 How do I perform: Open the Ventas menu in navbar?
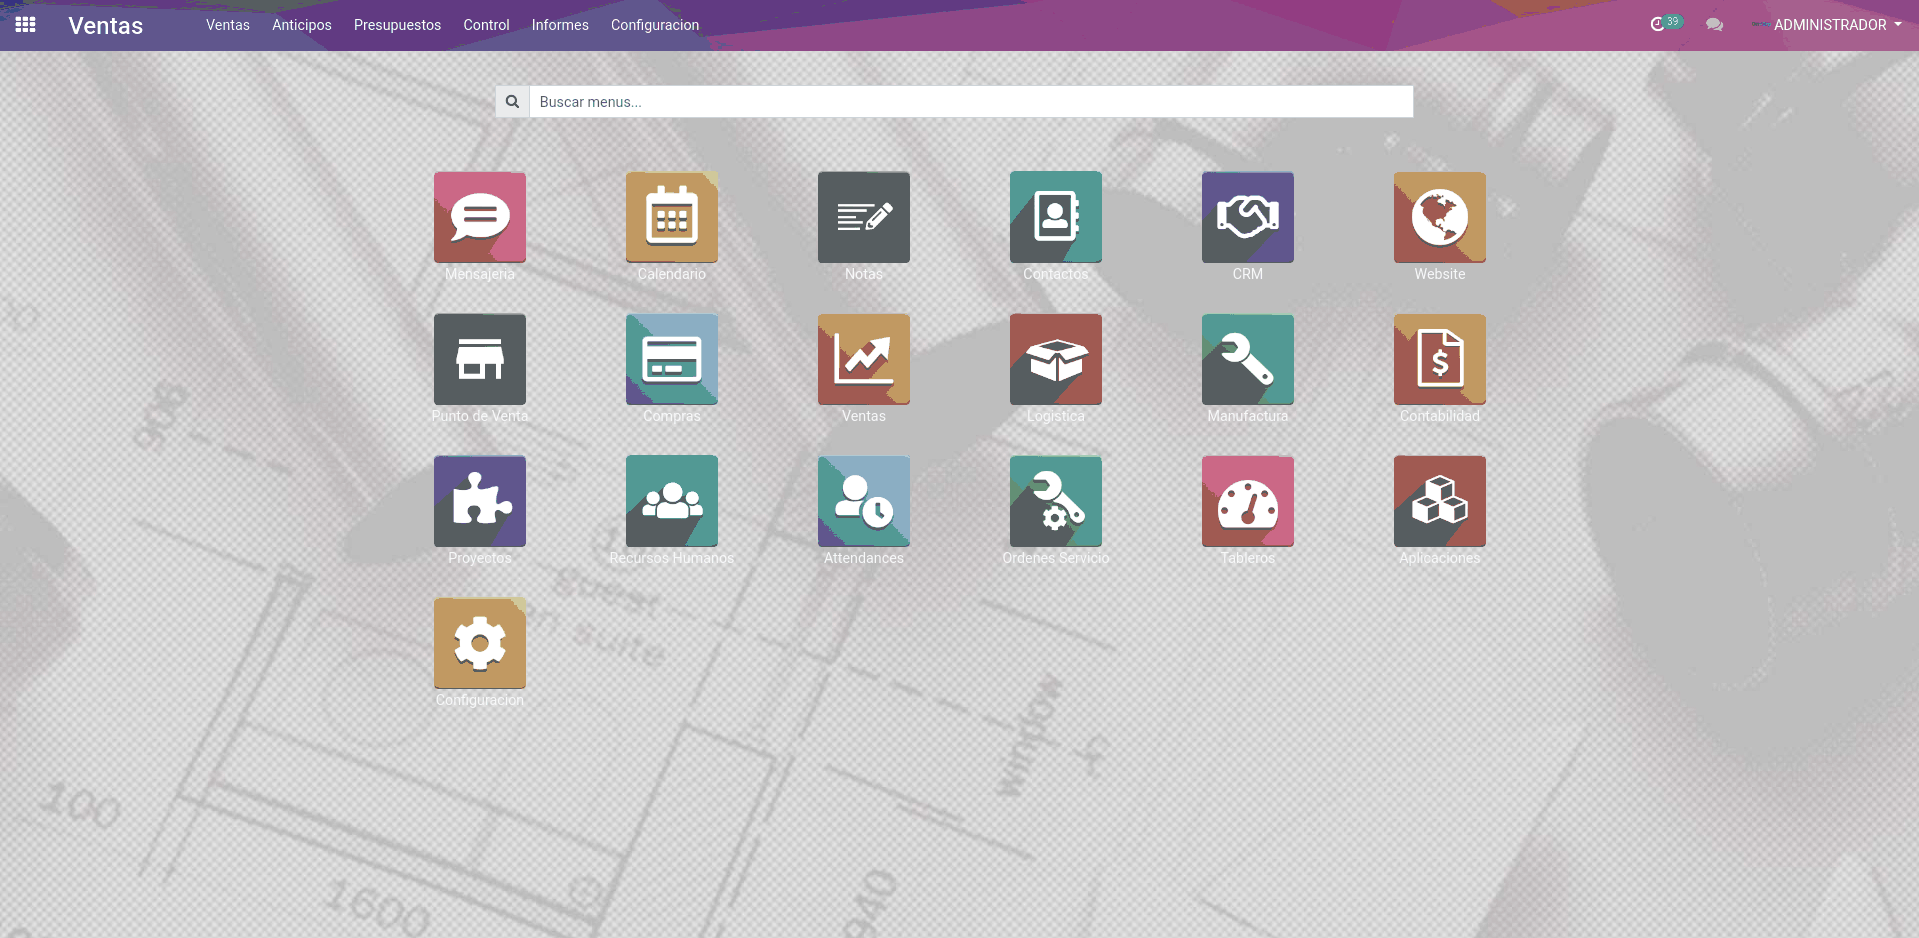tap(228, 25)
